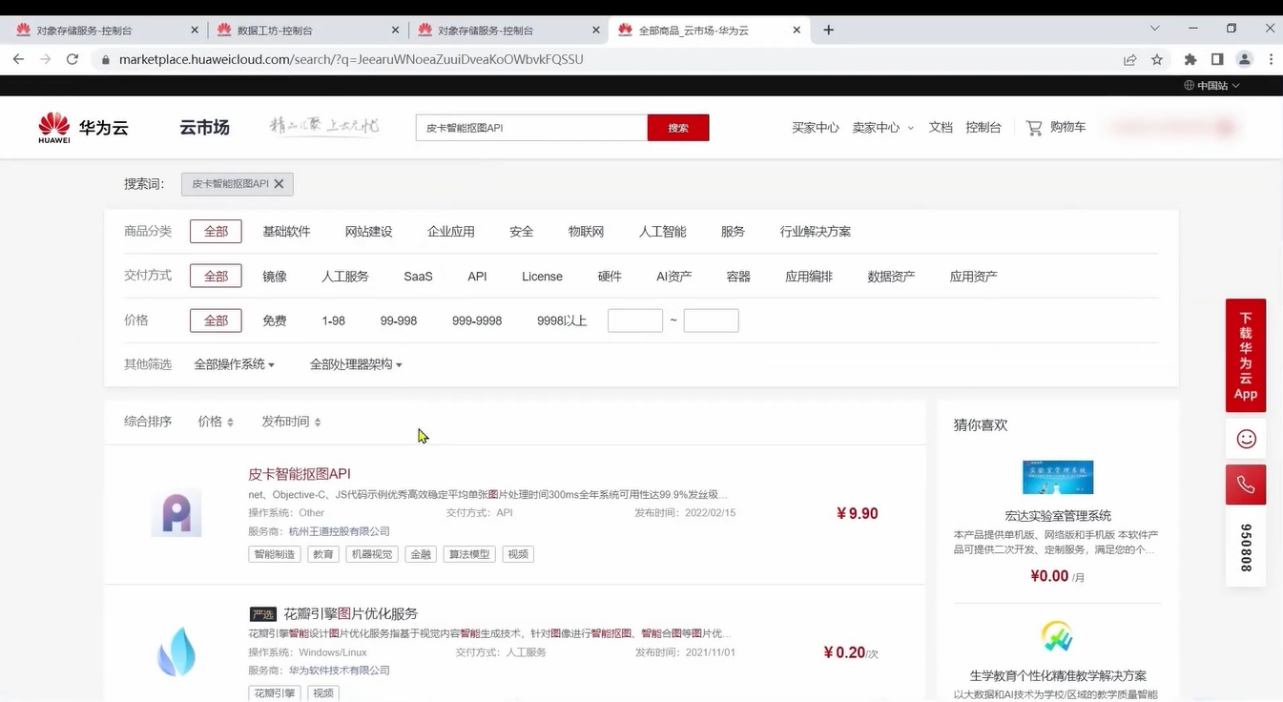The image size is (1283, 702).
Task: Sort results by 发布时间
Action: tap(291, 422)
